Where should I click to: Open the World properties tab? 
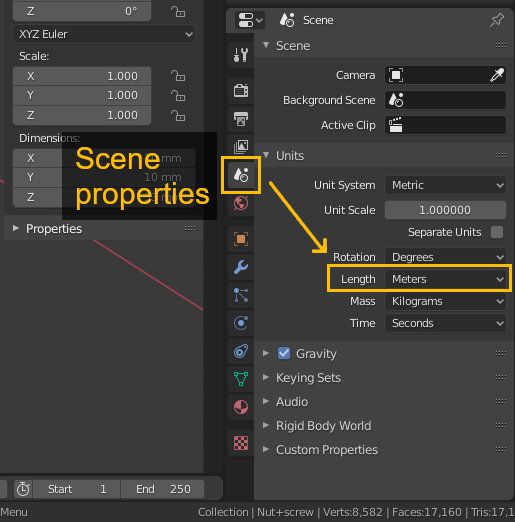241,203
